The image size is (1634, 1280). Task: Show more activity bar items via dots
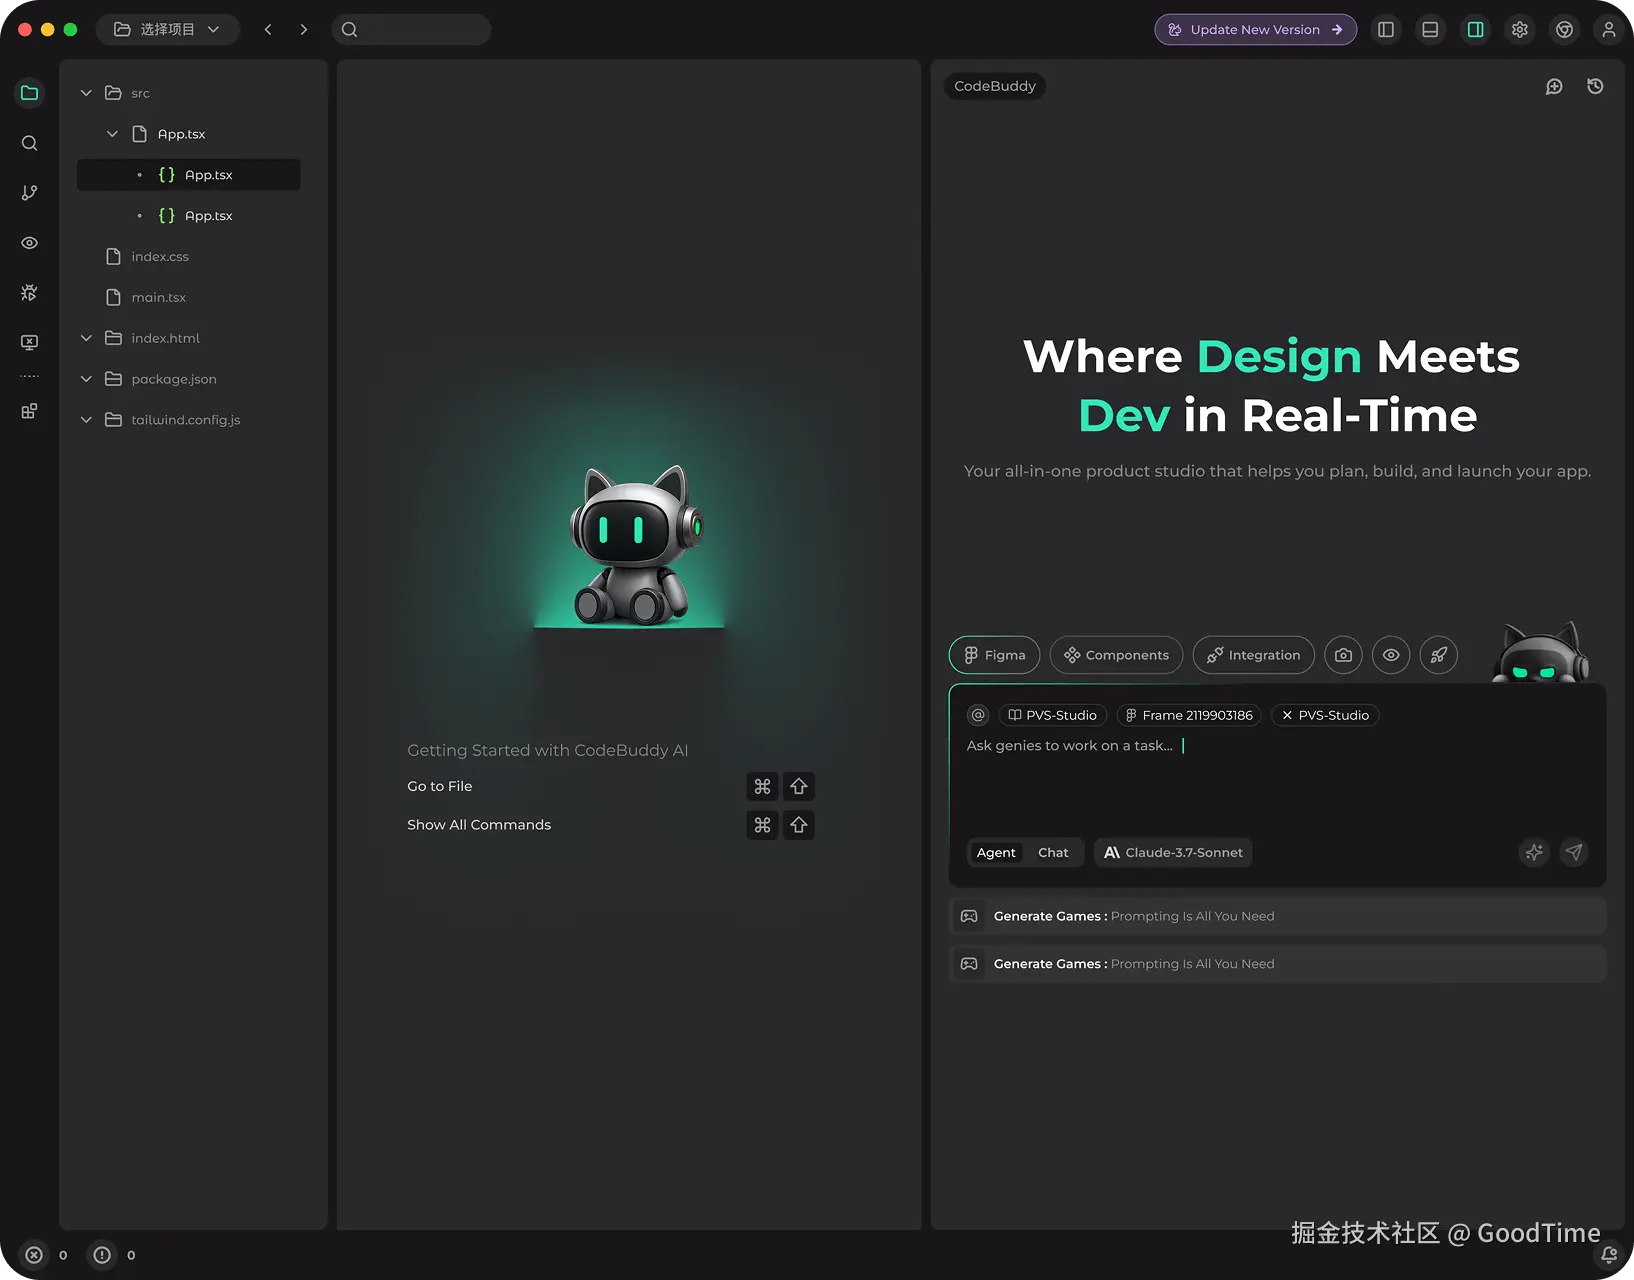pyautogui.click(x=30, y=377)
